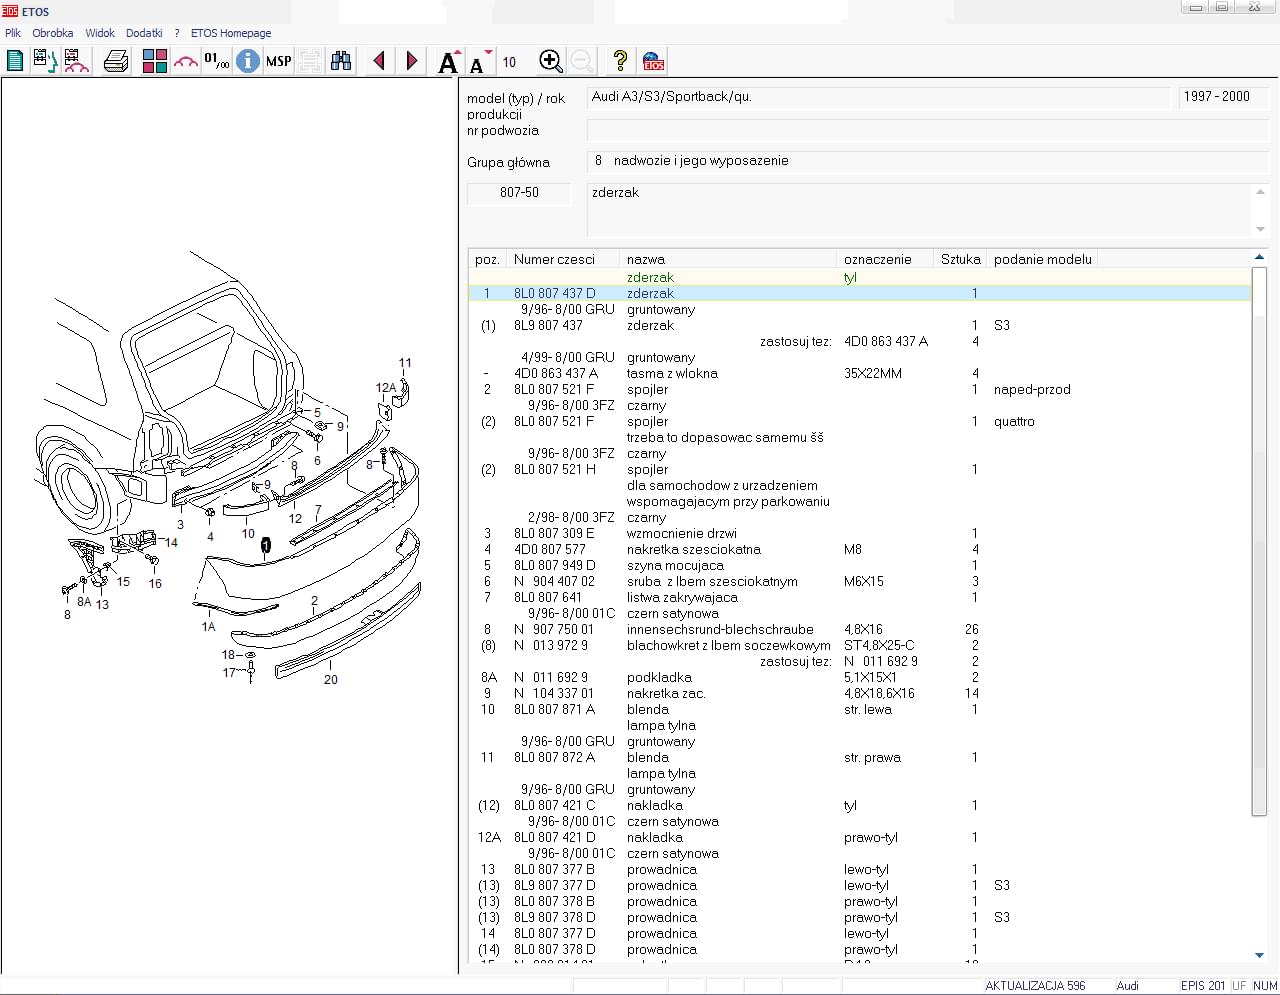This screenshot has height=995, width=1280.
Task: Zoom in with the magnifier plus icon
Action: 550,61
